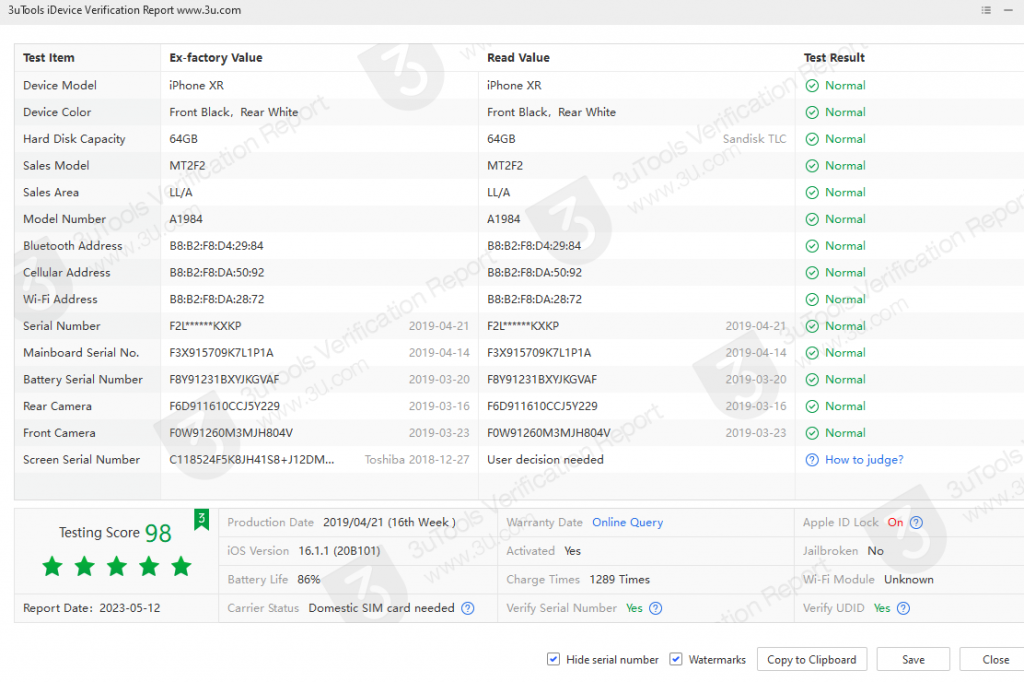This screenshot has width=1024, height=682.
Task: Open help icon next to Apple ID Lock
Action: 916,523
